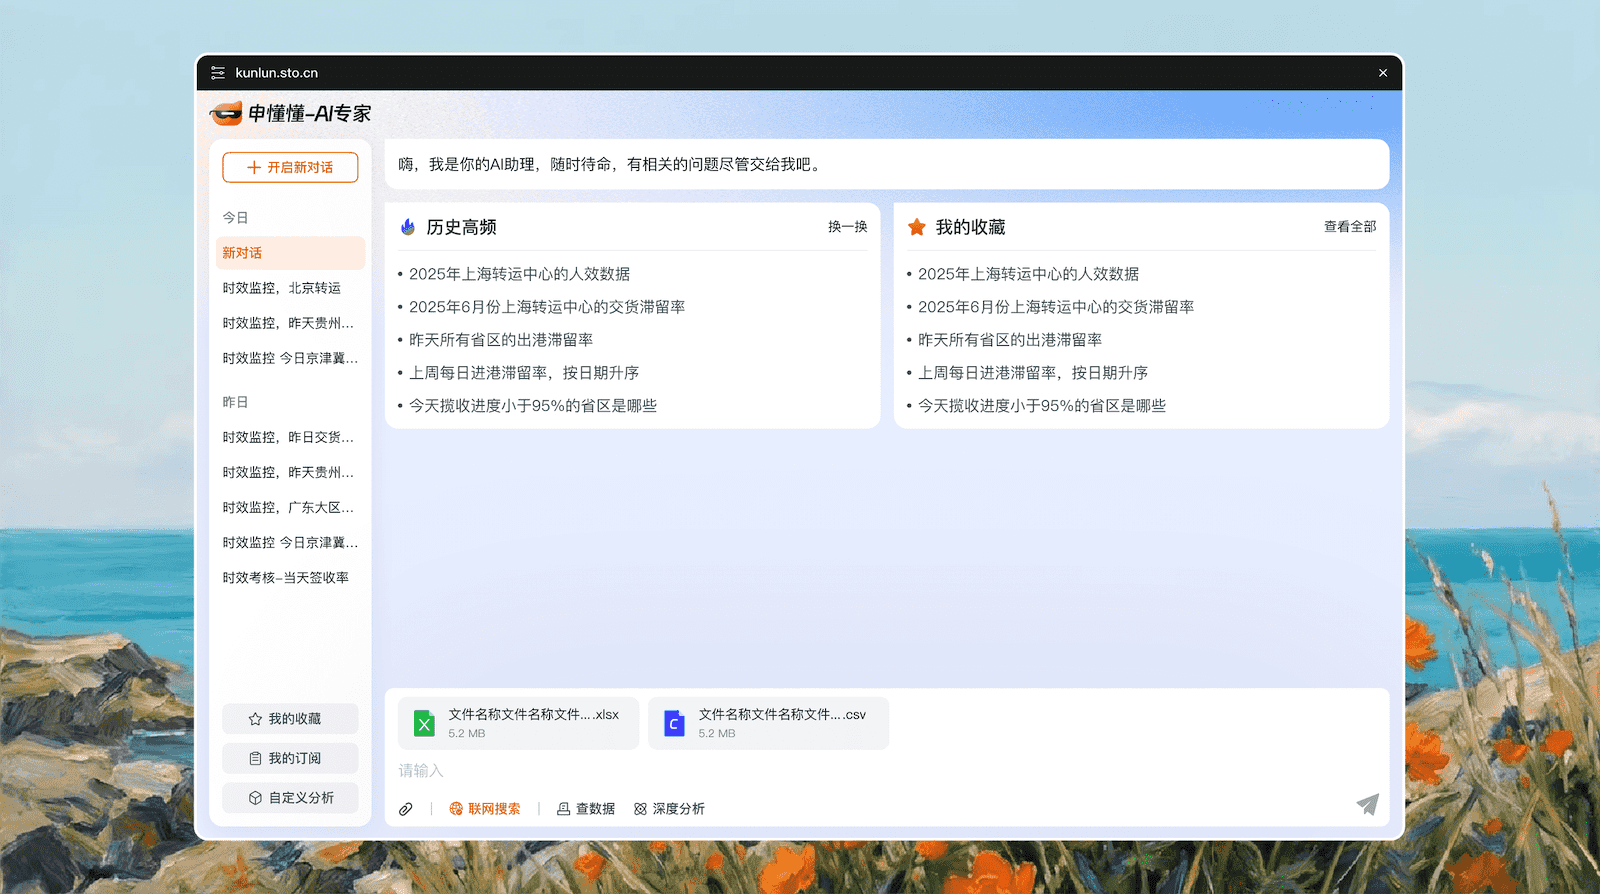Start a new chat with 开启新对话
The height and width of the screenshot is (894, 1600).
[290, 167]
